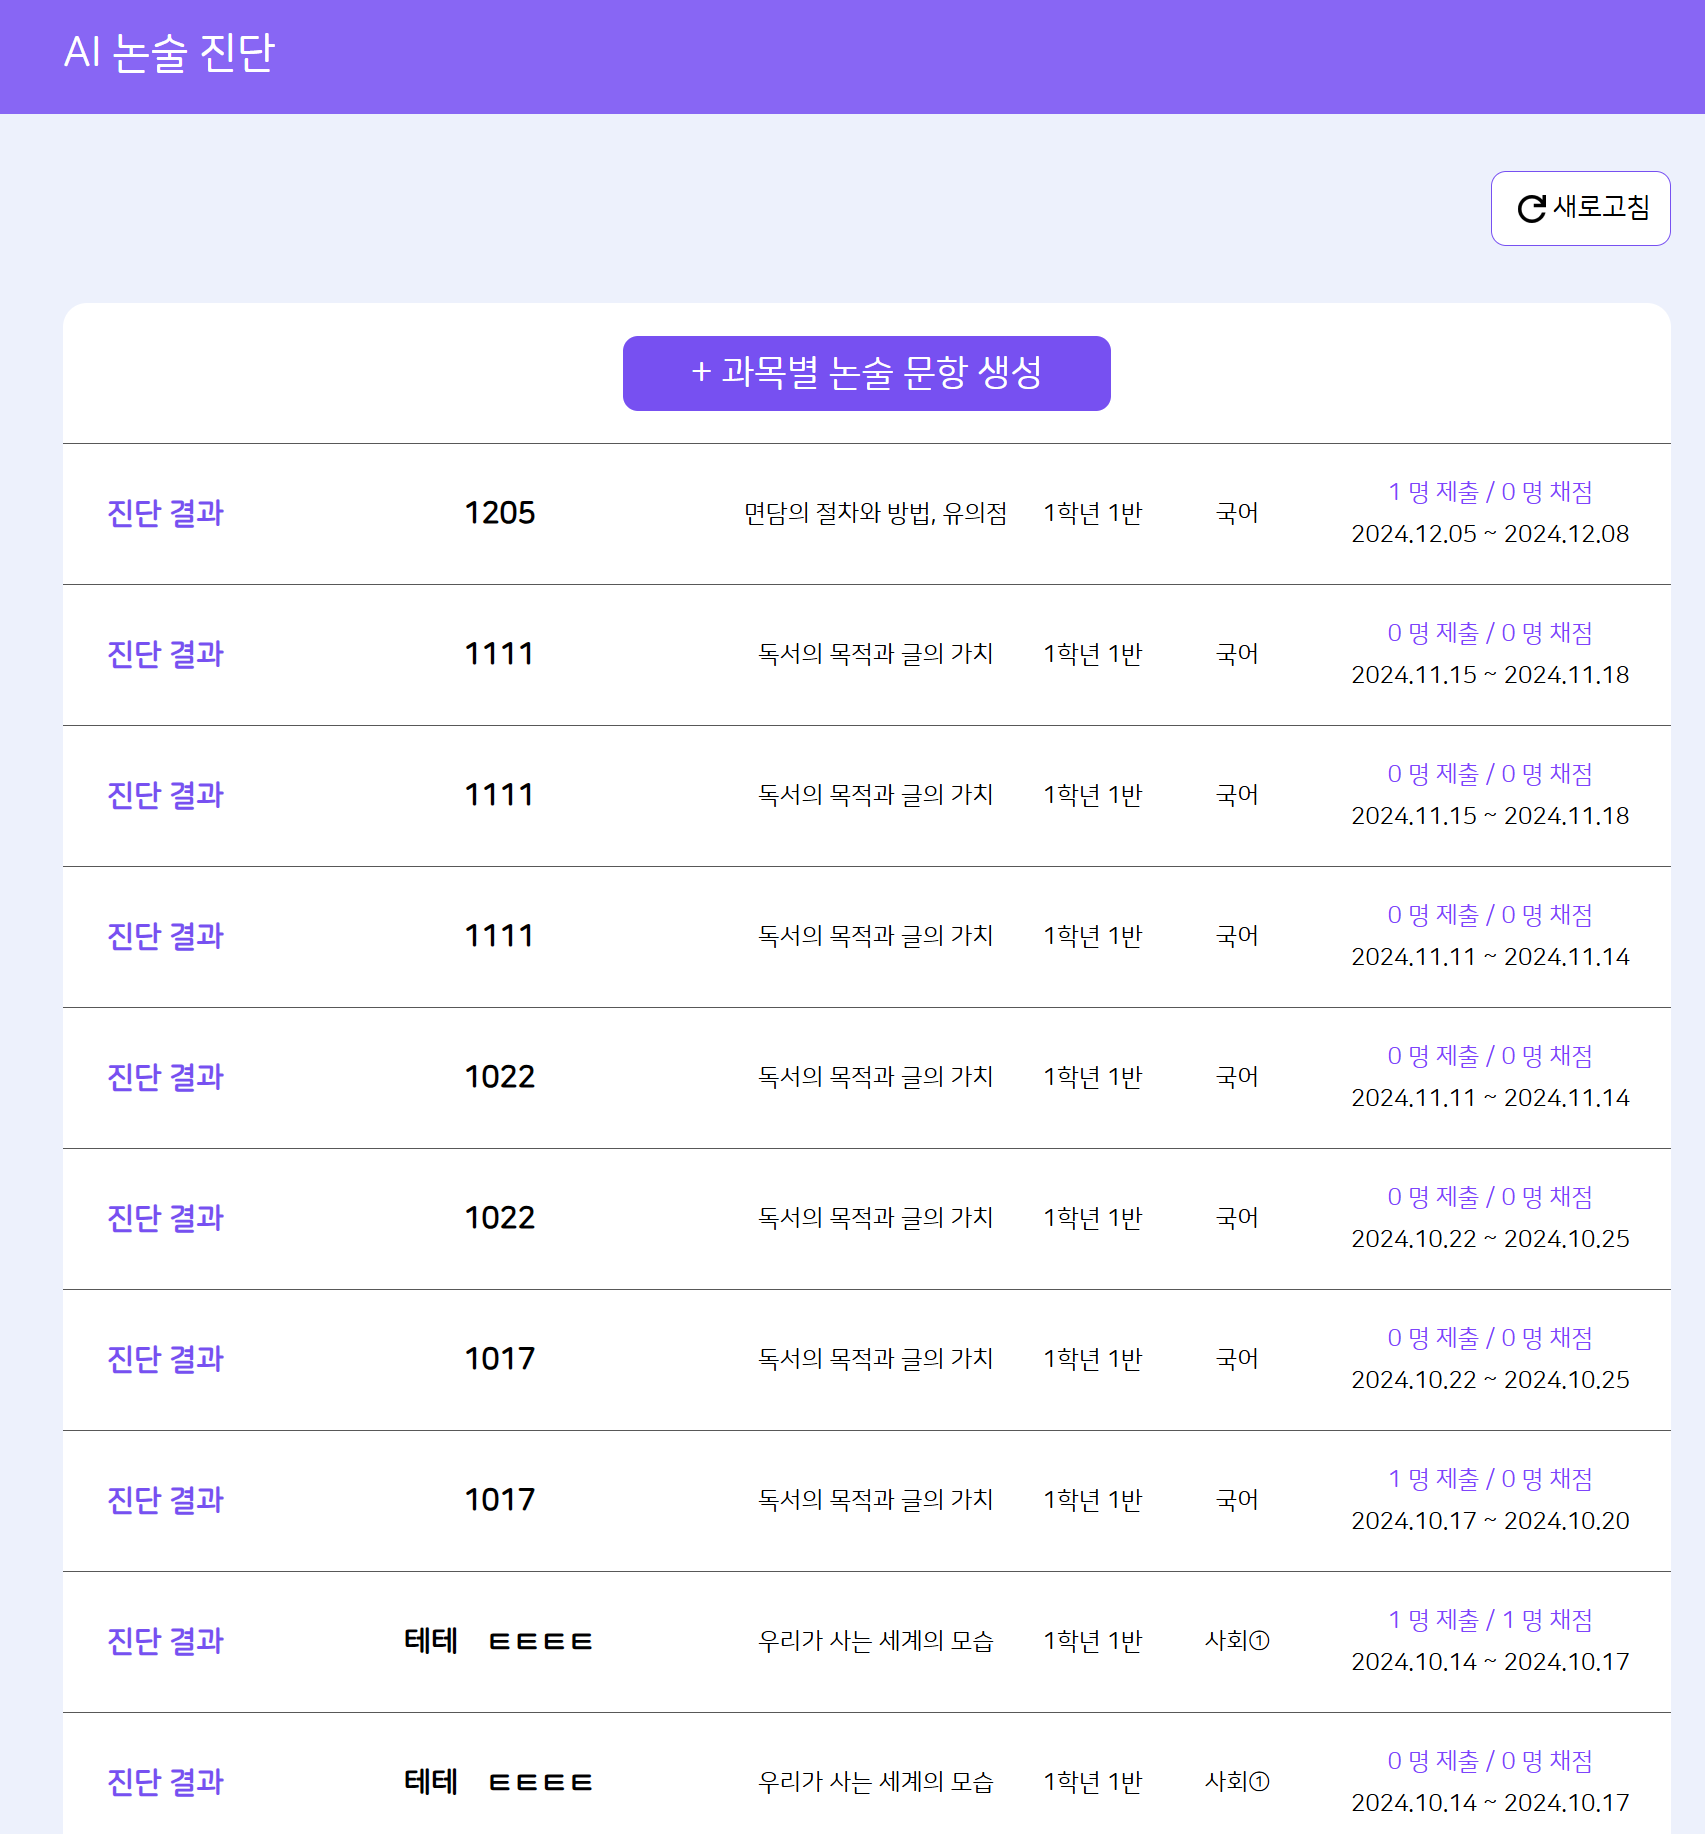Click 사회① subject in the graded 테테 row
The height and width of the screenshot is (1834, 1705).
click(1237, 1641)
